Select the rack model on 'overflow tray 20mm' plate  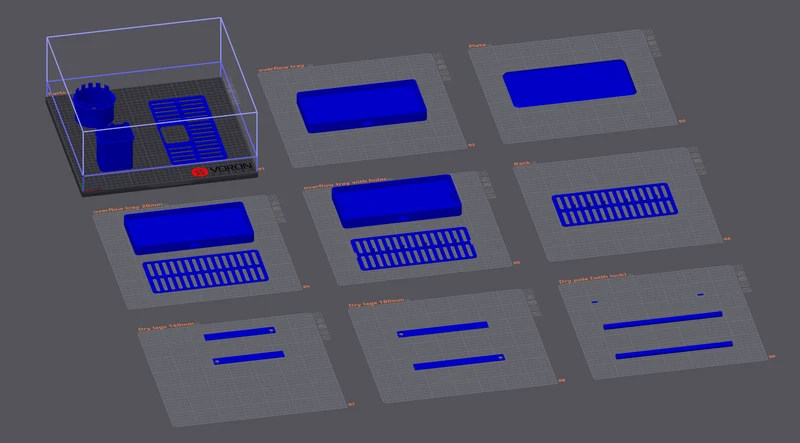(205, 271)
